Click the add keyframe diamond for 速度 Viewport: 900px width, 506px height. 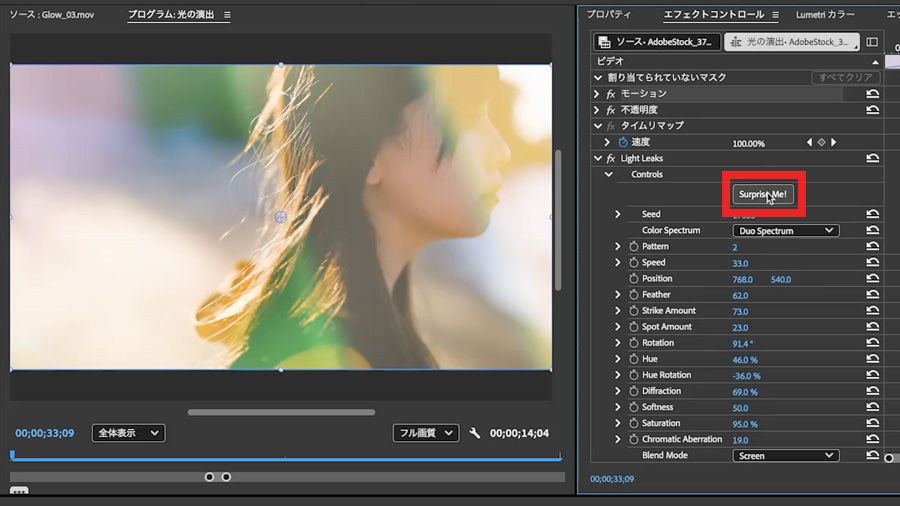point(821,143)
